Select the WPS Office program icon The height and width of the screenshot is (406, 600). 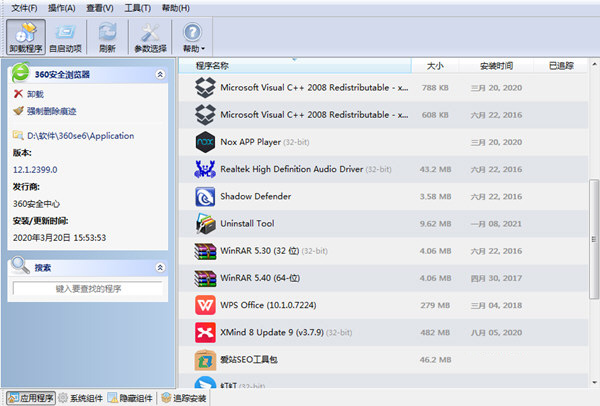tap(204, 304)
